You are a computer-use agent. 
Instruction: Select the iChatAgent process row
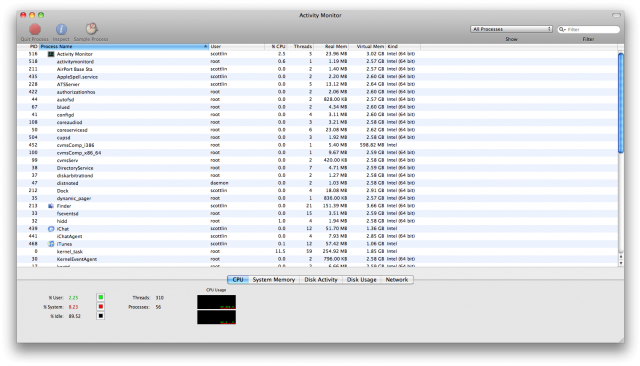click(x=317, y=236)
